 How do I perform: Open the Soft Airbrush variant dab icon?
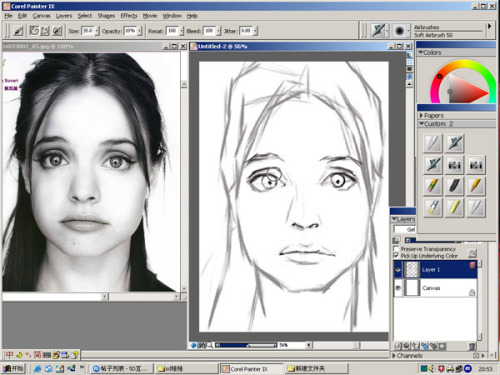[399, 31]
